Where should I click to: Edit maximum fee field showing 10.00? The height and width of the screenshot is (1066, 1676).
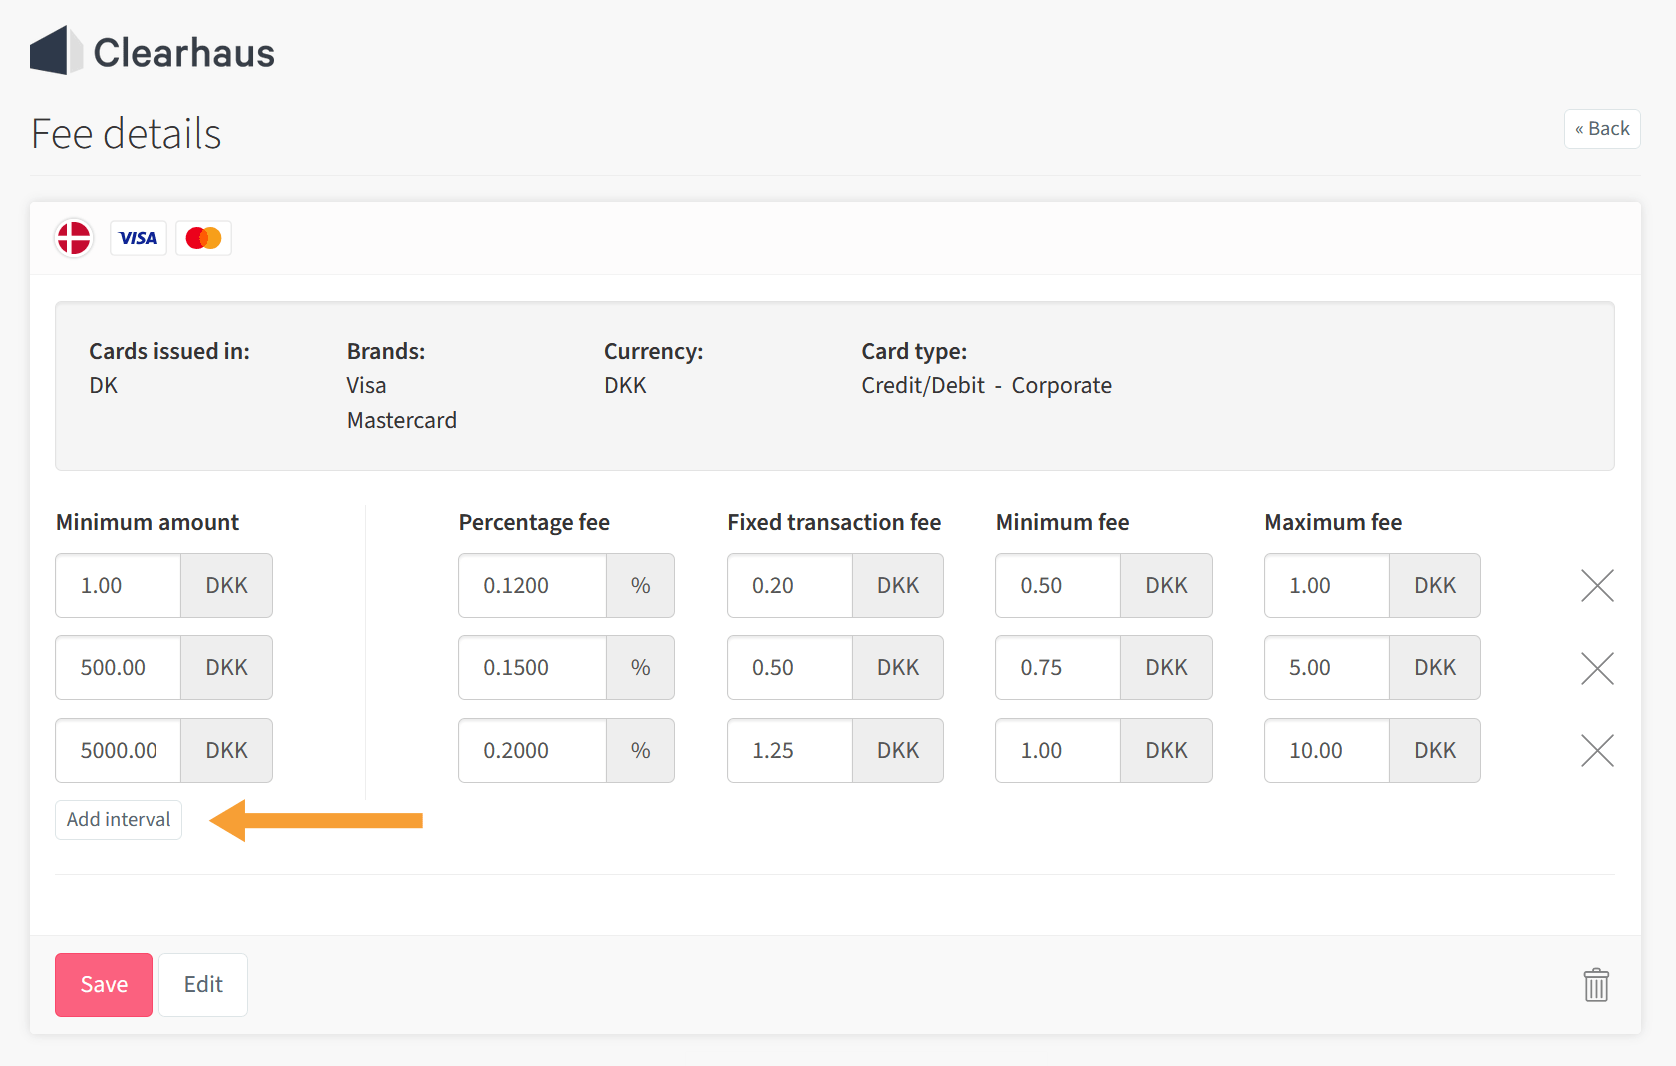coord(1327,750)
